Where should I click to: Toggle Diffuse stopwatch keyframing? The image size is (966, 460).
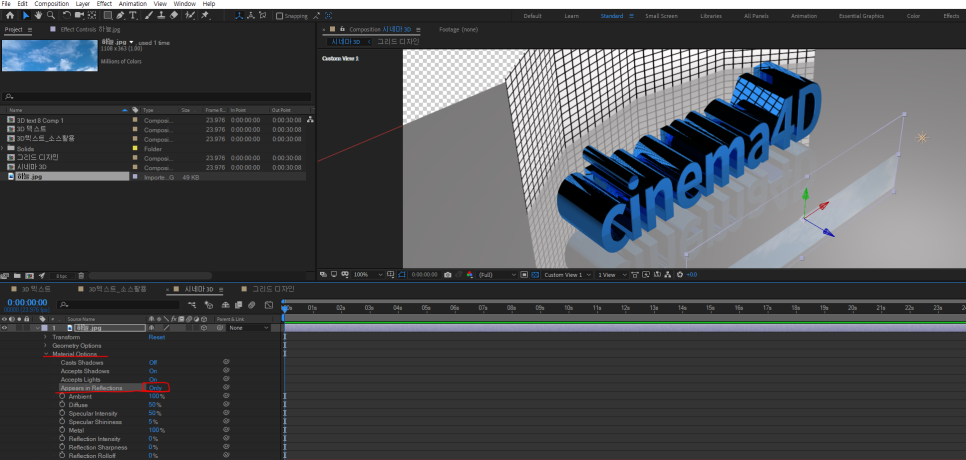click(x=62, y=405)
